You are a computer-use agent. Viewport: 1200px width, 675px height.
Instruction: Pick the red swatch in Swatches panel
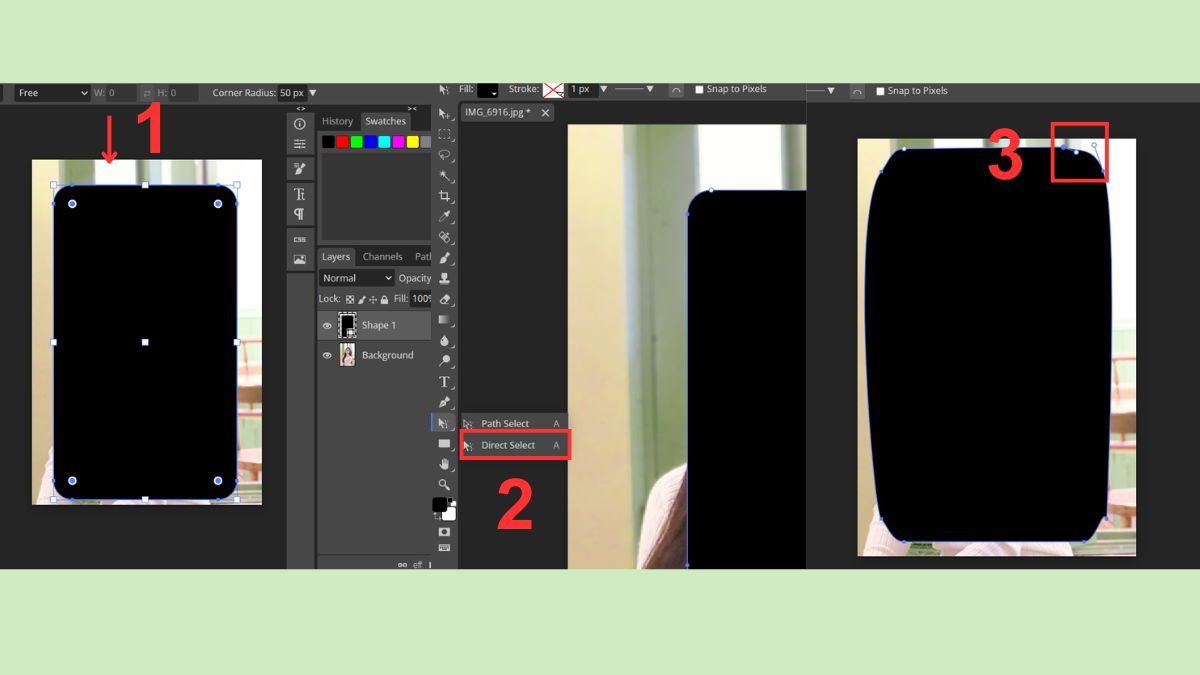point(342,142)
